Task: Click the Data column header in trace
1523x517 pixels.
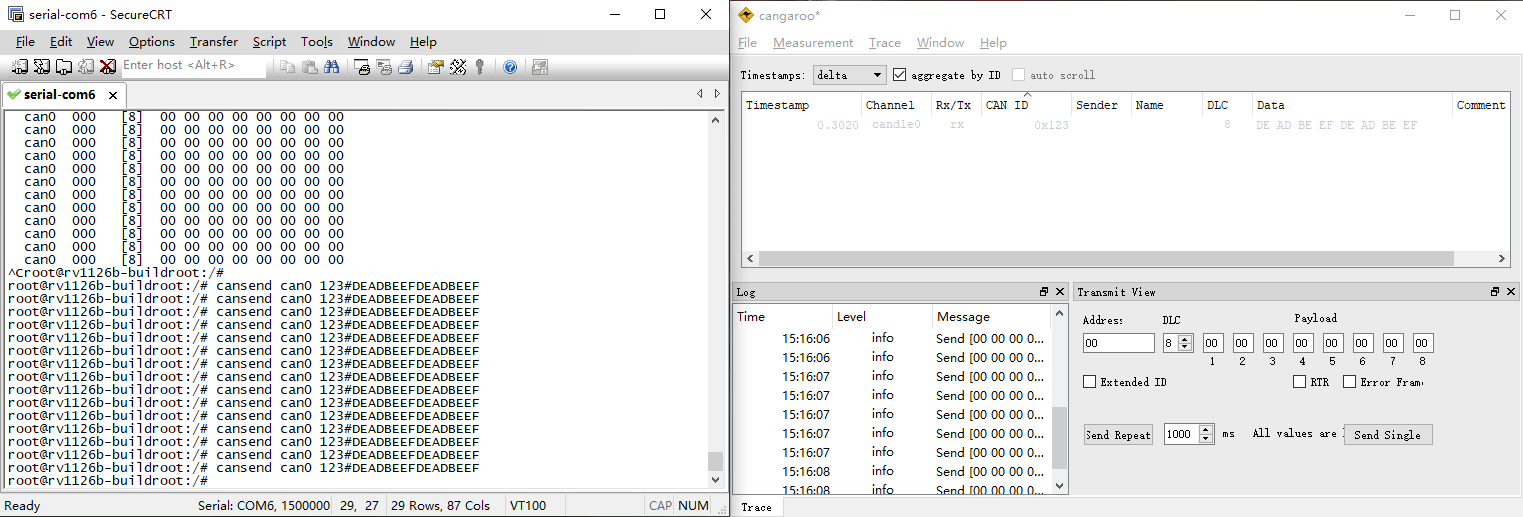Action: click(x=1352, y=105)
